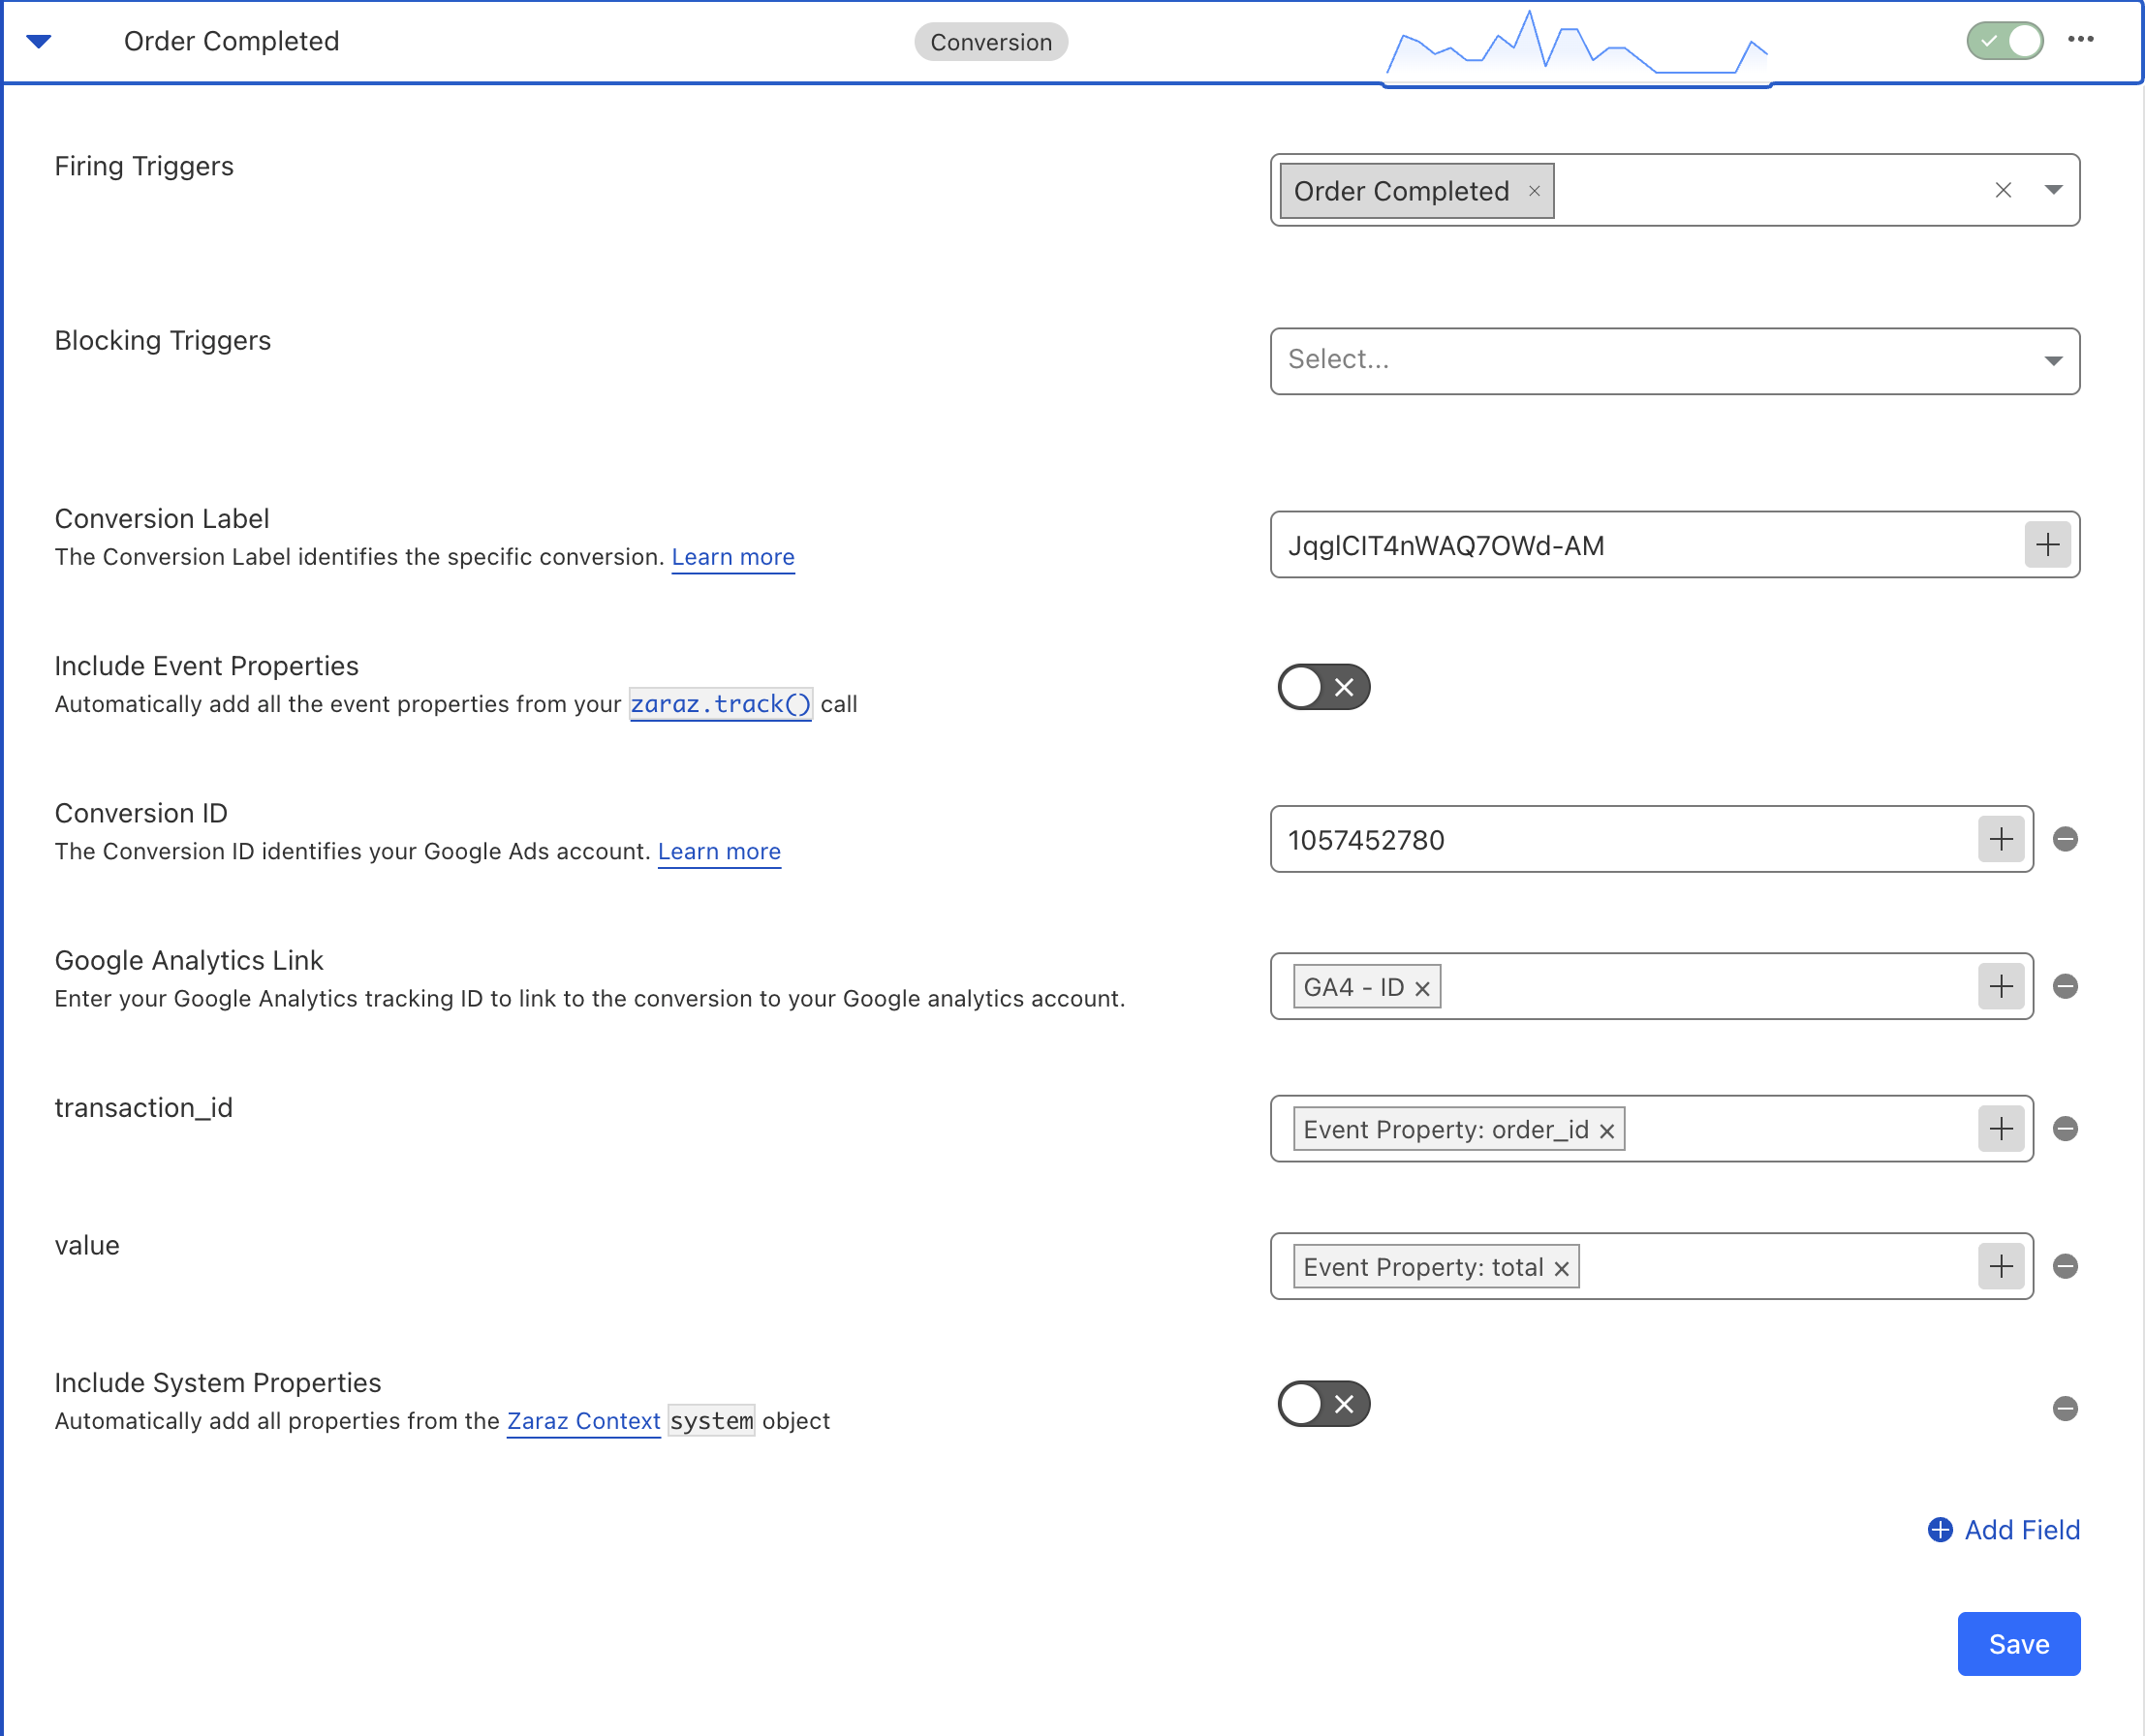Click plus icon in Conversion Label field

coord(2047,545)
